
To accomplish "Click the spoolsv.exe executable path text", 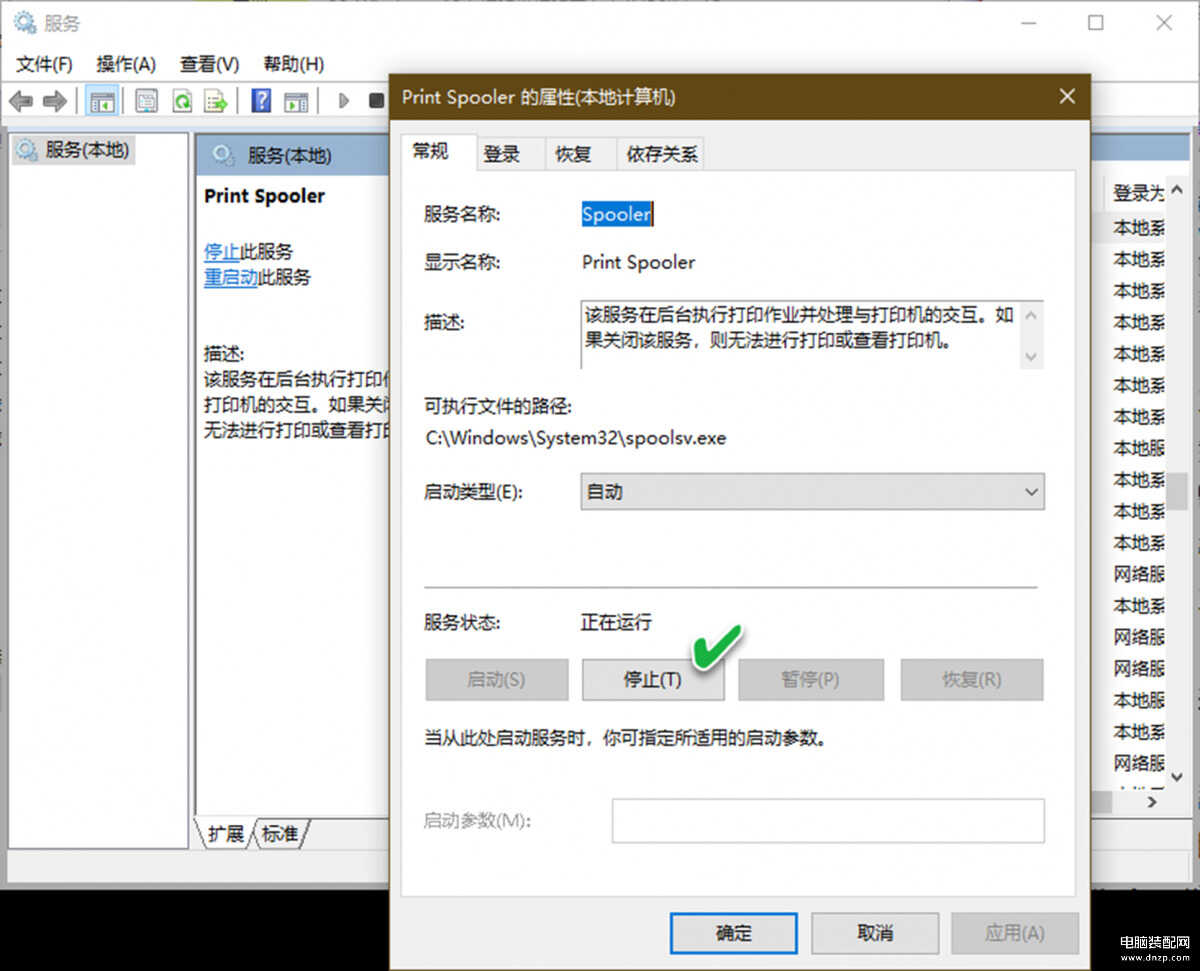I will (x=576, y=438).
